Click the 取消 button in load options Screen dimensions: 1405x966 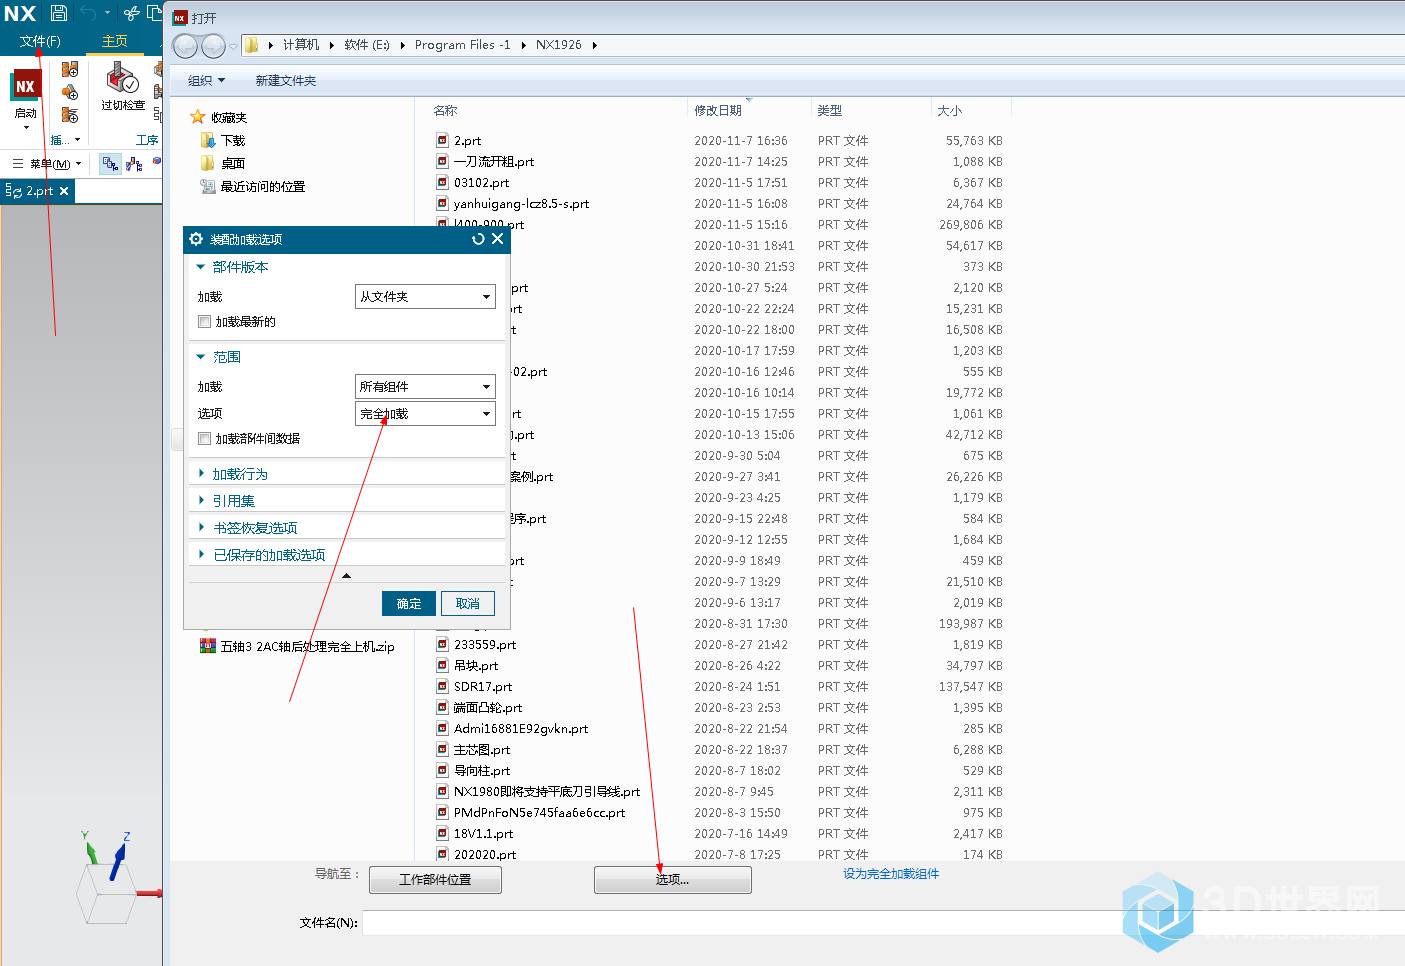pyautogui.click(x=468, y=603)
